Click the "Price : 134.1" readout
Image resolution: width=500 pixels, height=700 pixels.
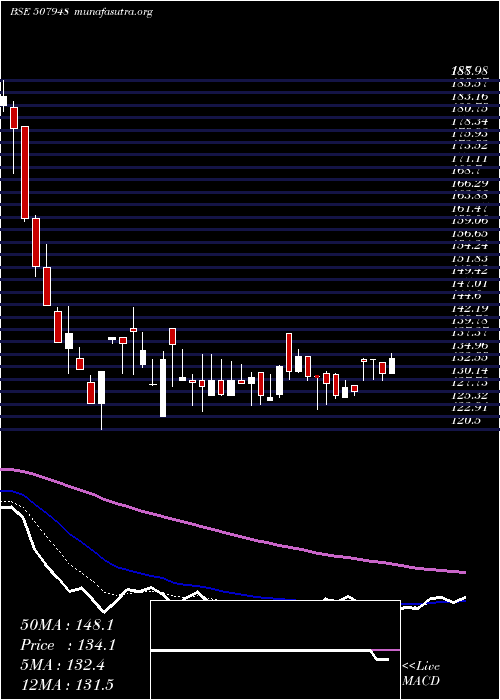(x=68, y=645)
